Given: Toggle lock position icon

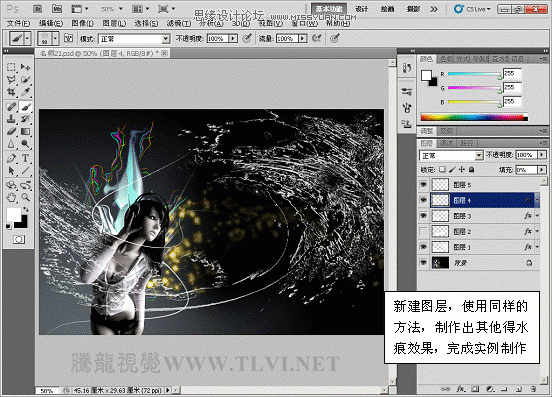Looking at the screenshot, I should click(x=462, y=170).
